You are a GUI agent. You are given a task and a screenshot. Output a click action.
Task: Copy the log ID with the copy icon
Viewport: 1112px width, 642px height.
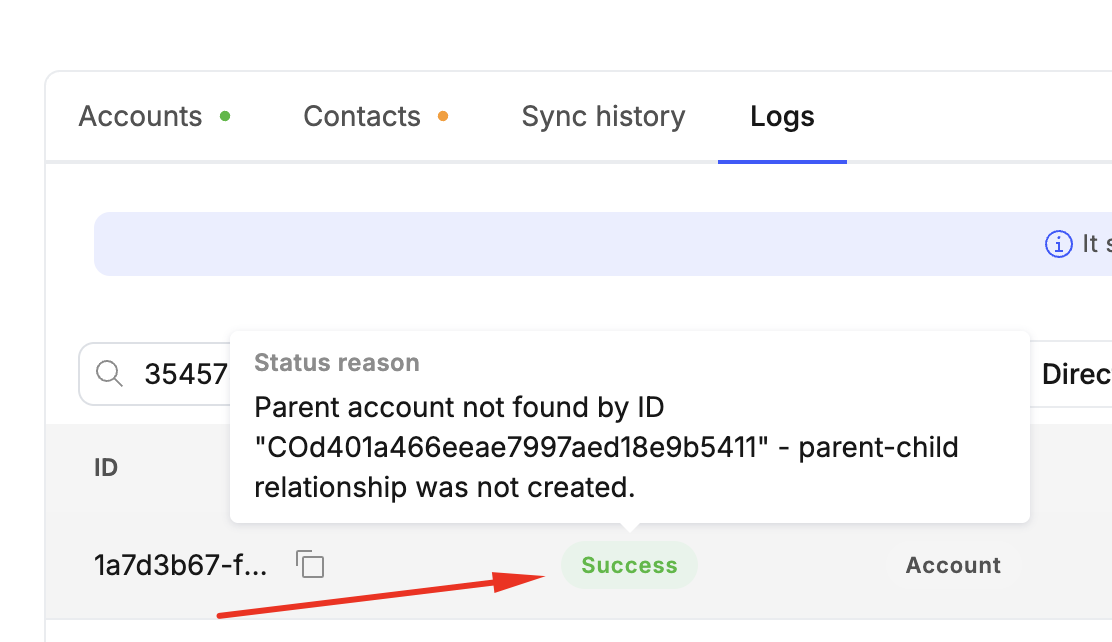(x=311, y=565)
